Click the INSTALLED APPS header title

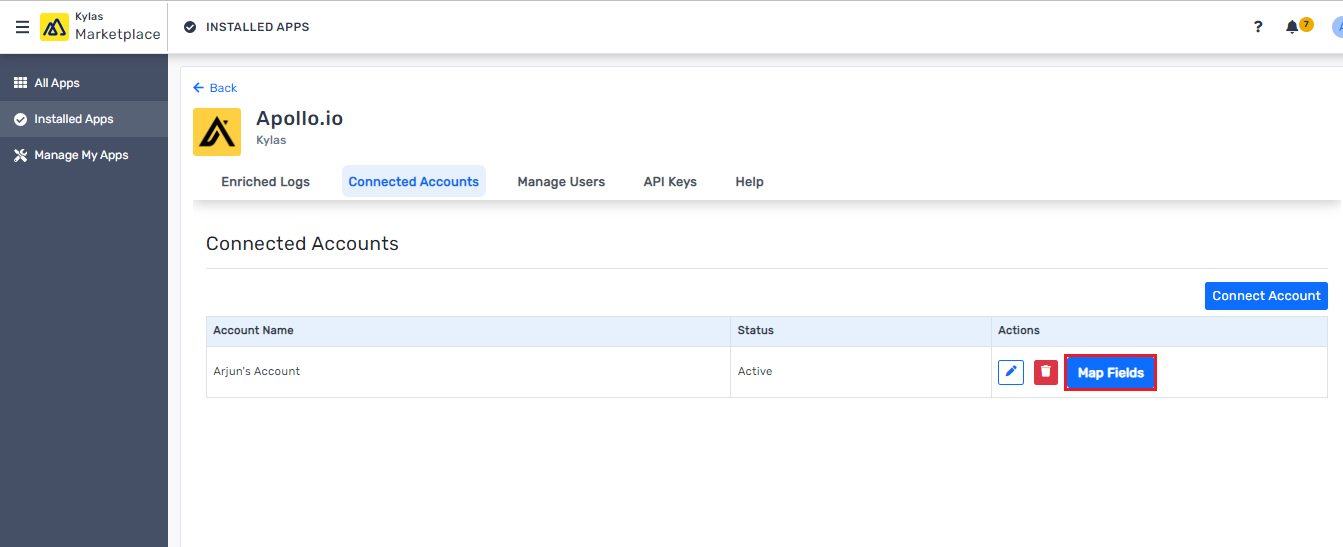(x=257, y=27)
